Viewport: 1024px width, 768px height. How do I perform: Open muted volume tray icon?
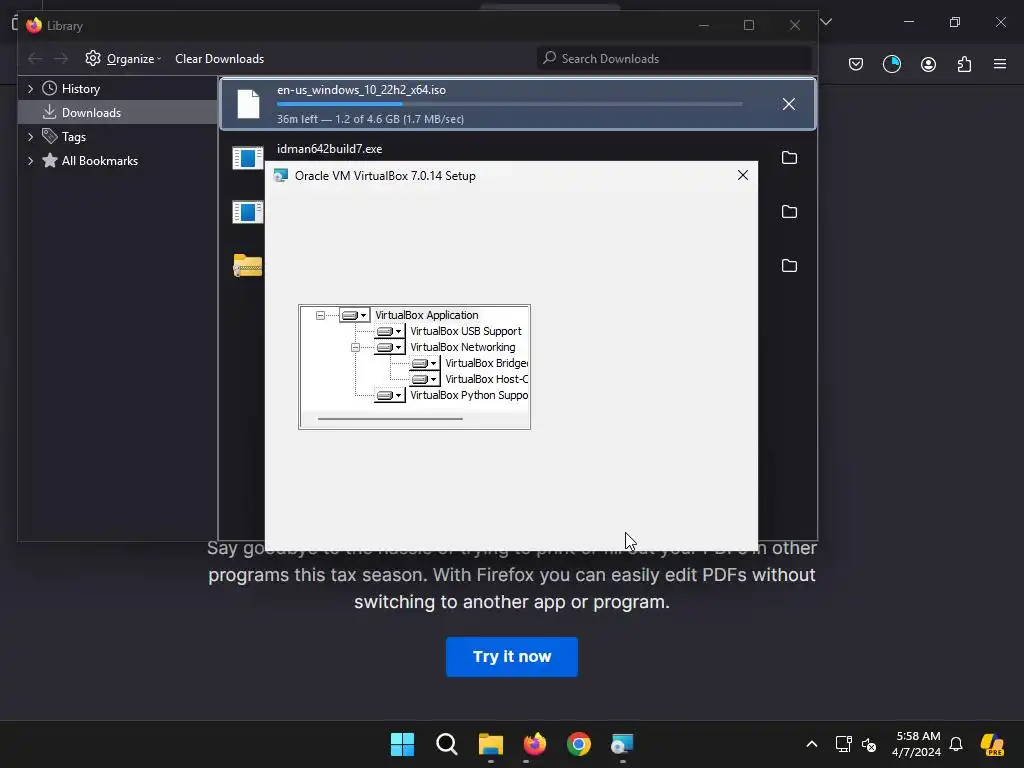click(869, 744)
